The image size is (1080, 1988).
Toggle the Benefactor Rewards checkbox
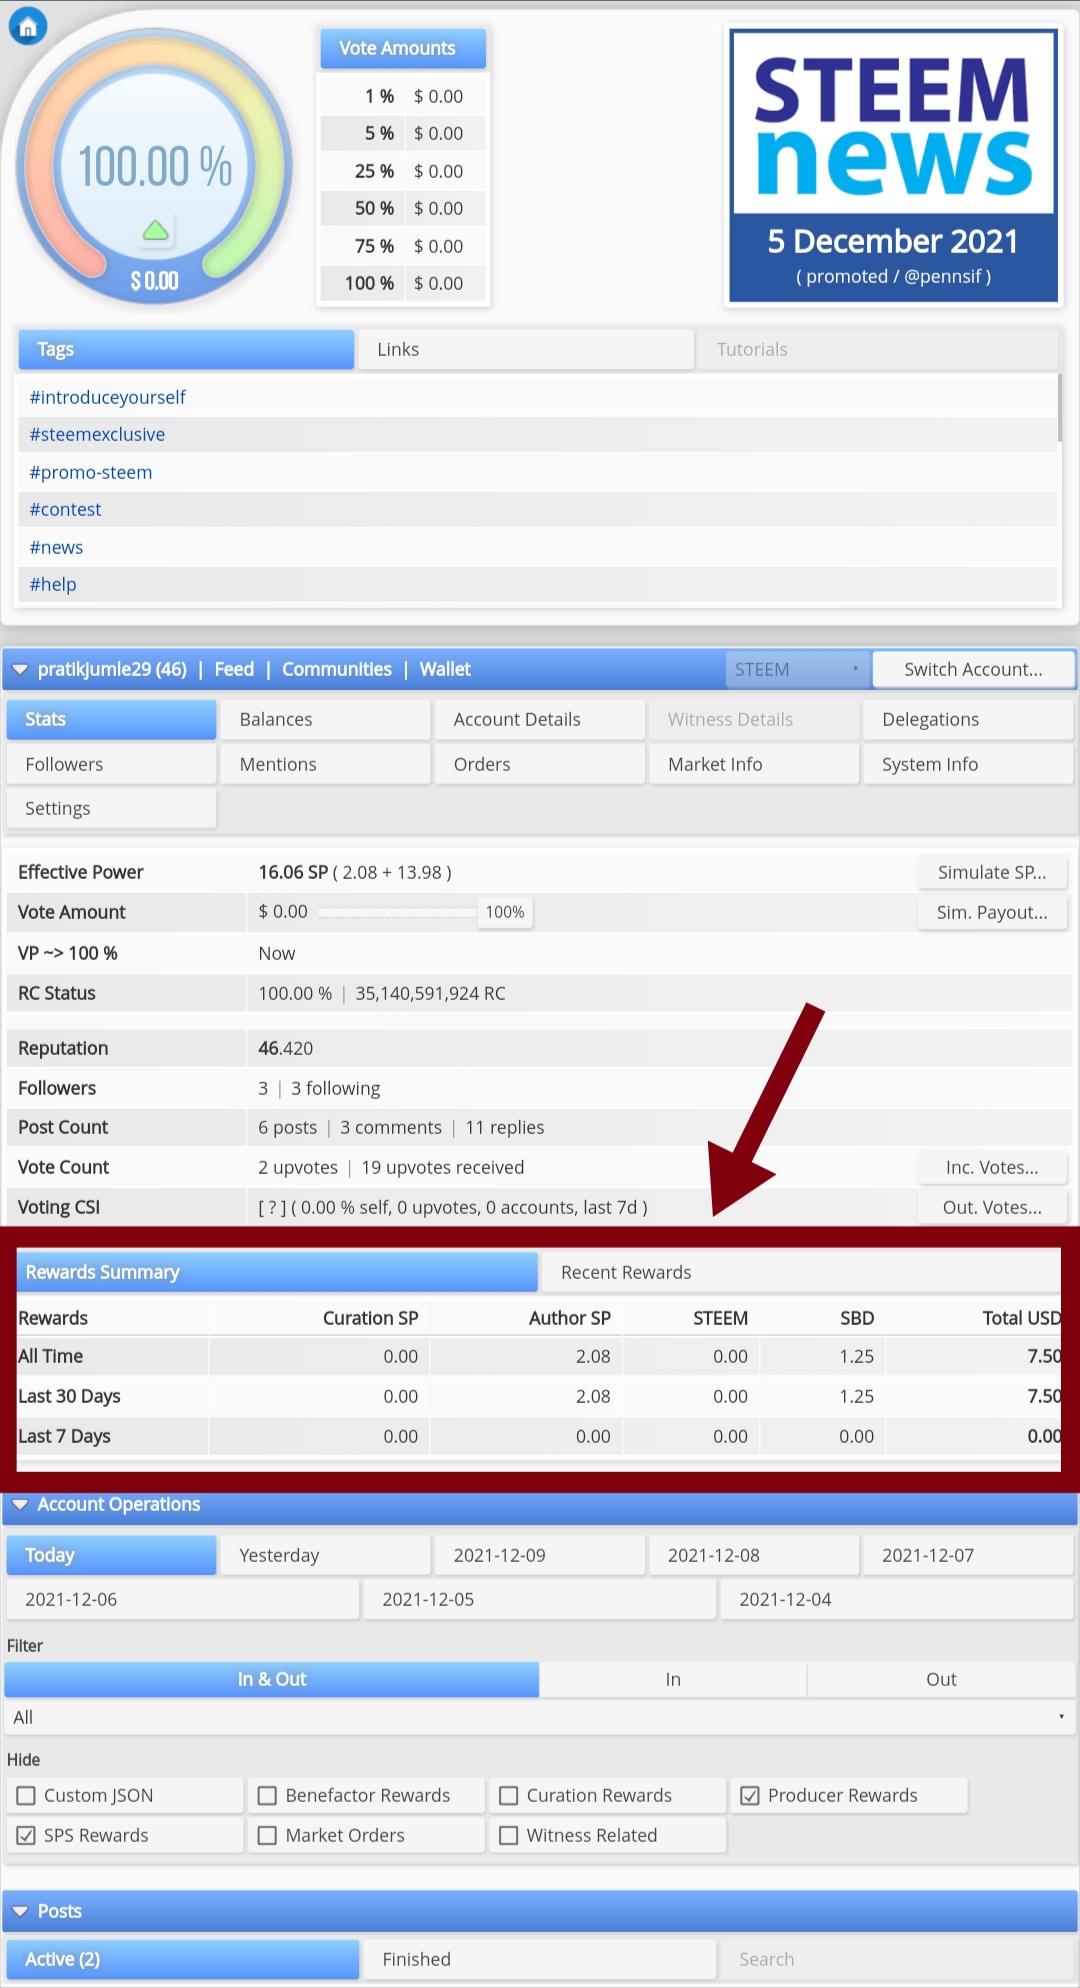(x=267, y=1796)
